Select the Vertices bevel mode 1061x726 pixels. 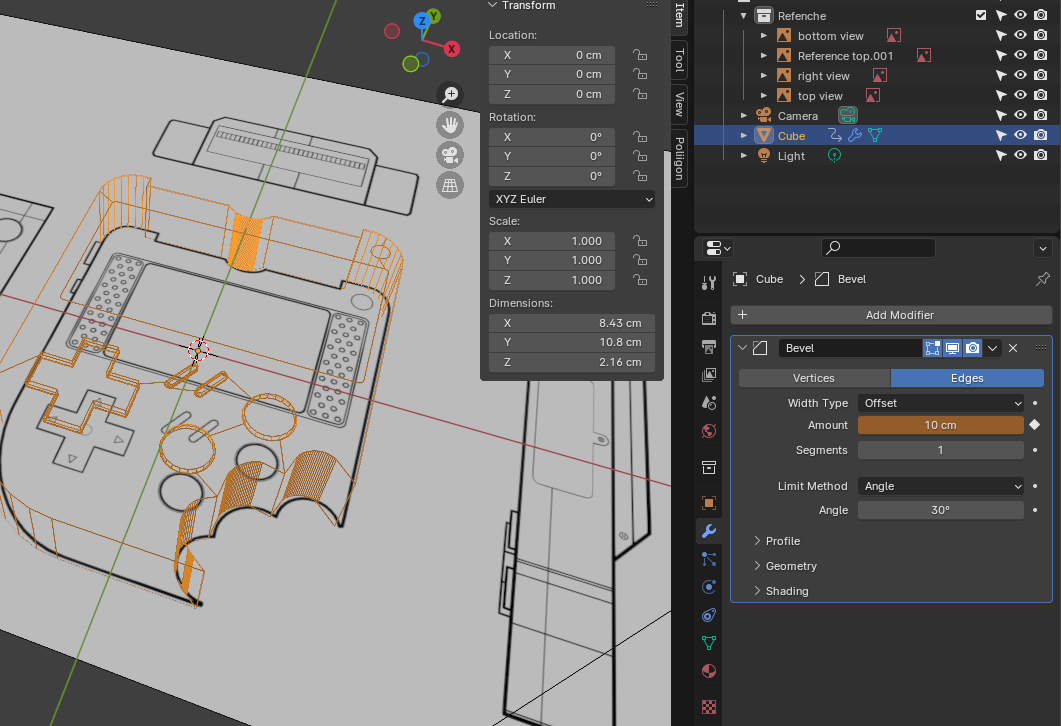[814, 378]
